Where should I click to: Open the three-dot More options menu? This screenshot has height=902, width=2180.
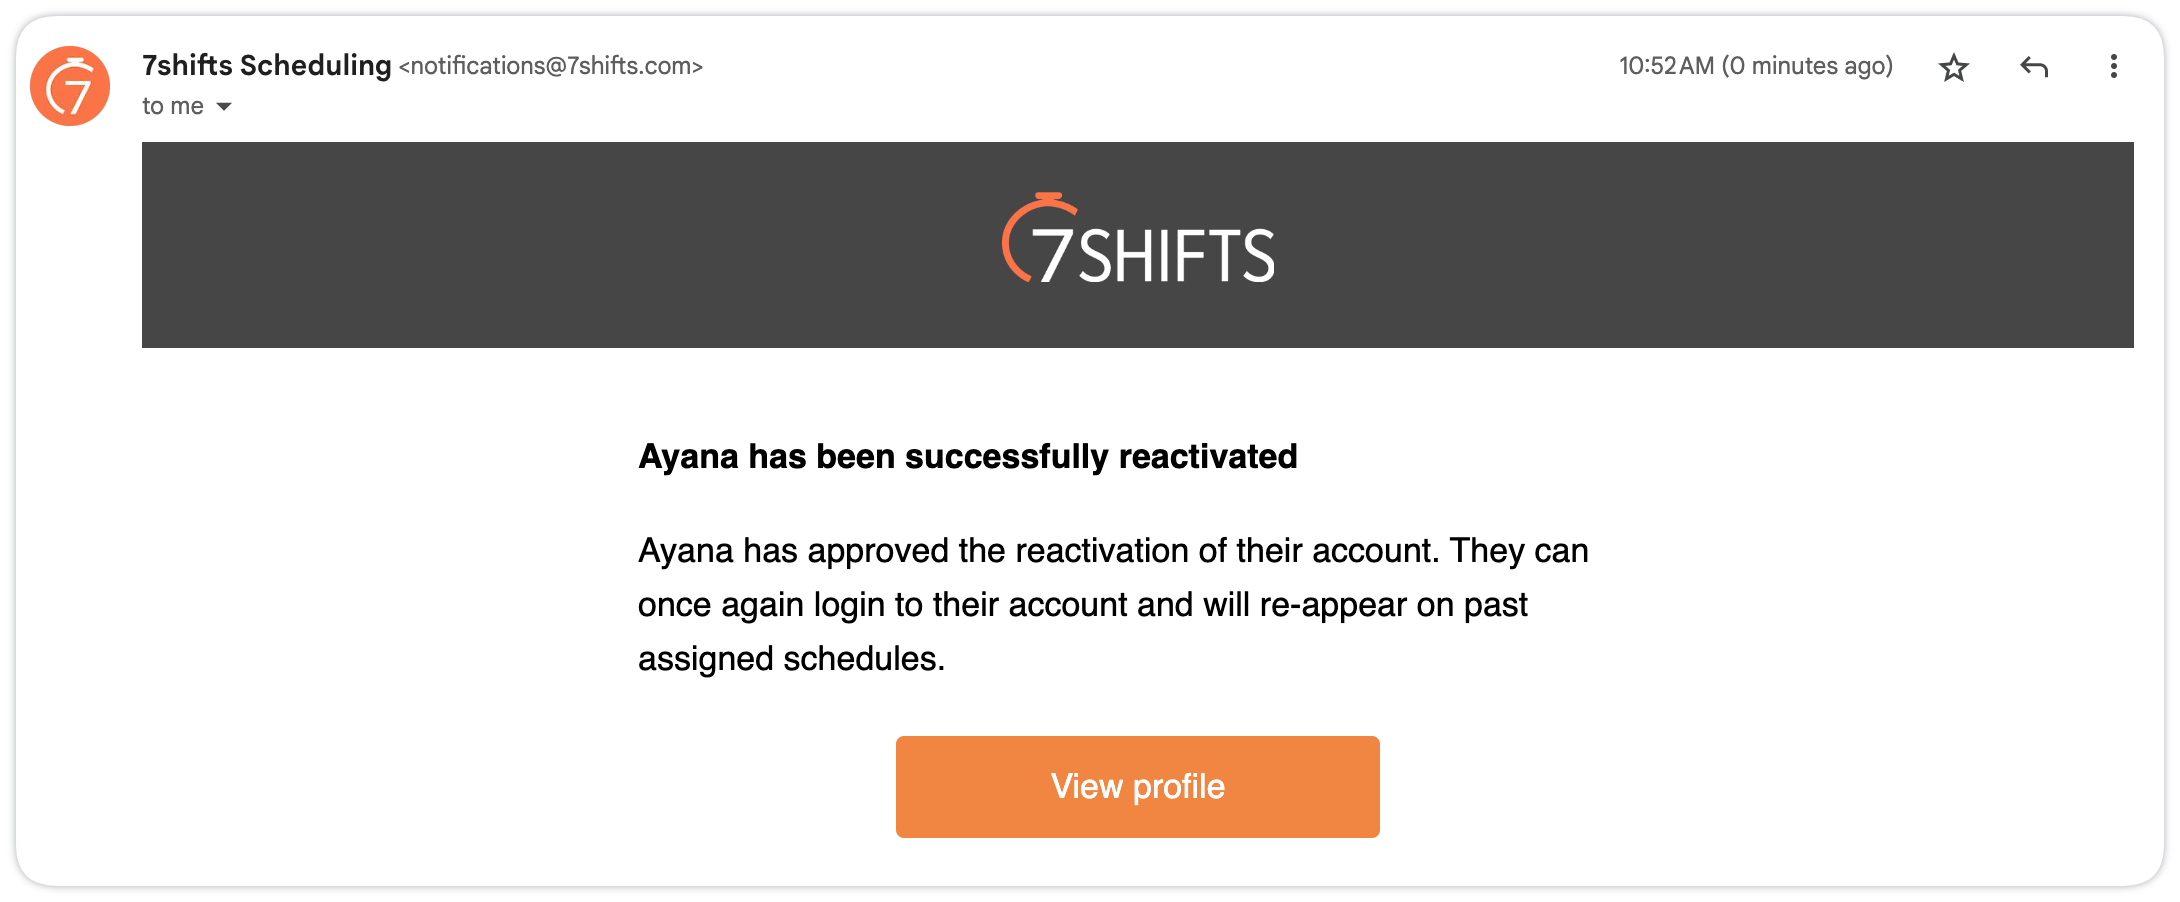point(2113,67)
